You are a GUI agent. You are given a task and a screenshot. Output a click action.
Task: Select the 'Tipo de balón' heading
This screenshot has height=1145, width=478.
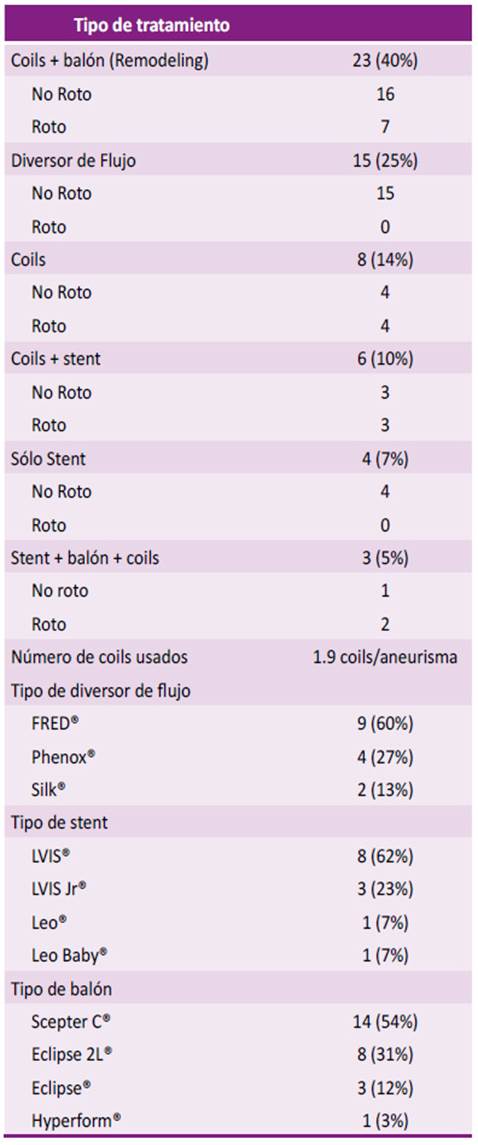point(61,989)
